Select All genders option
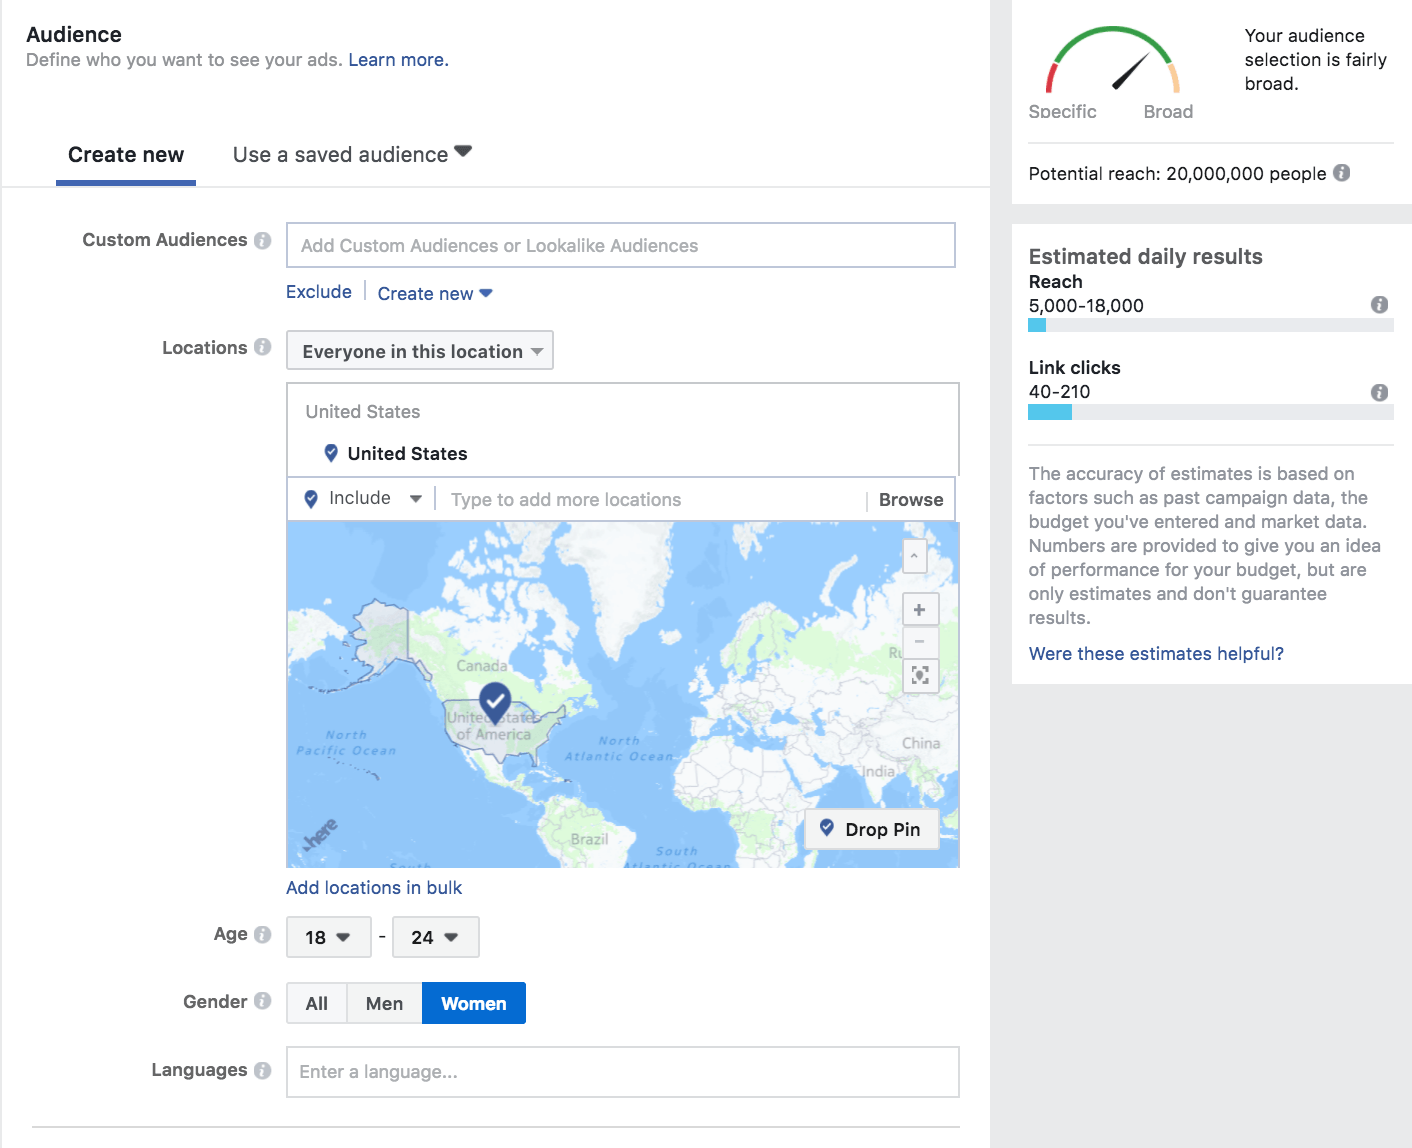 coord(316,1003)
